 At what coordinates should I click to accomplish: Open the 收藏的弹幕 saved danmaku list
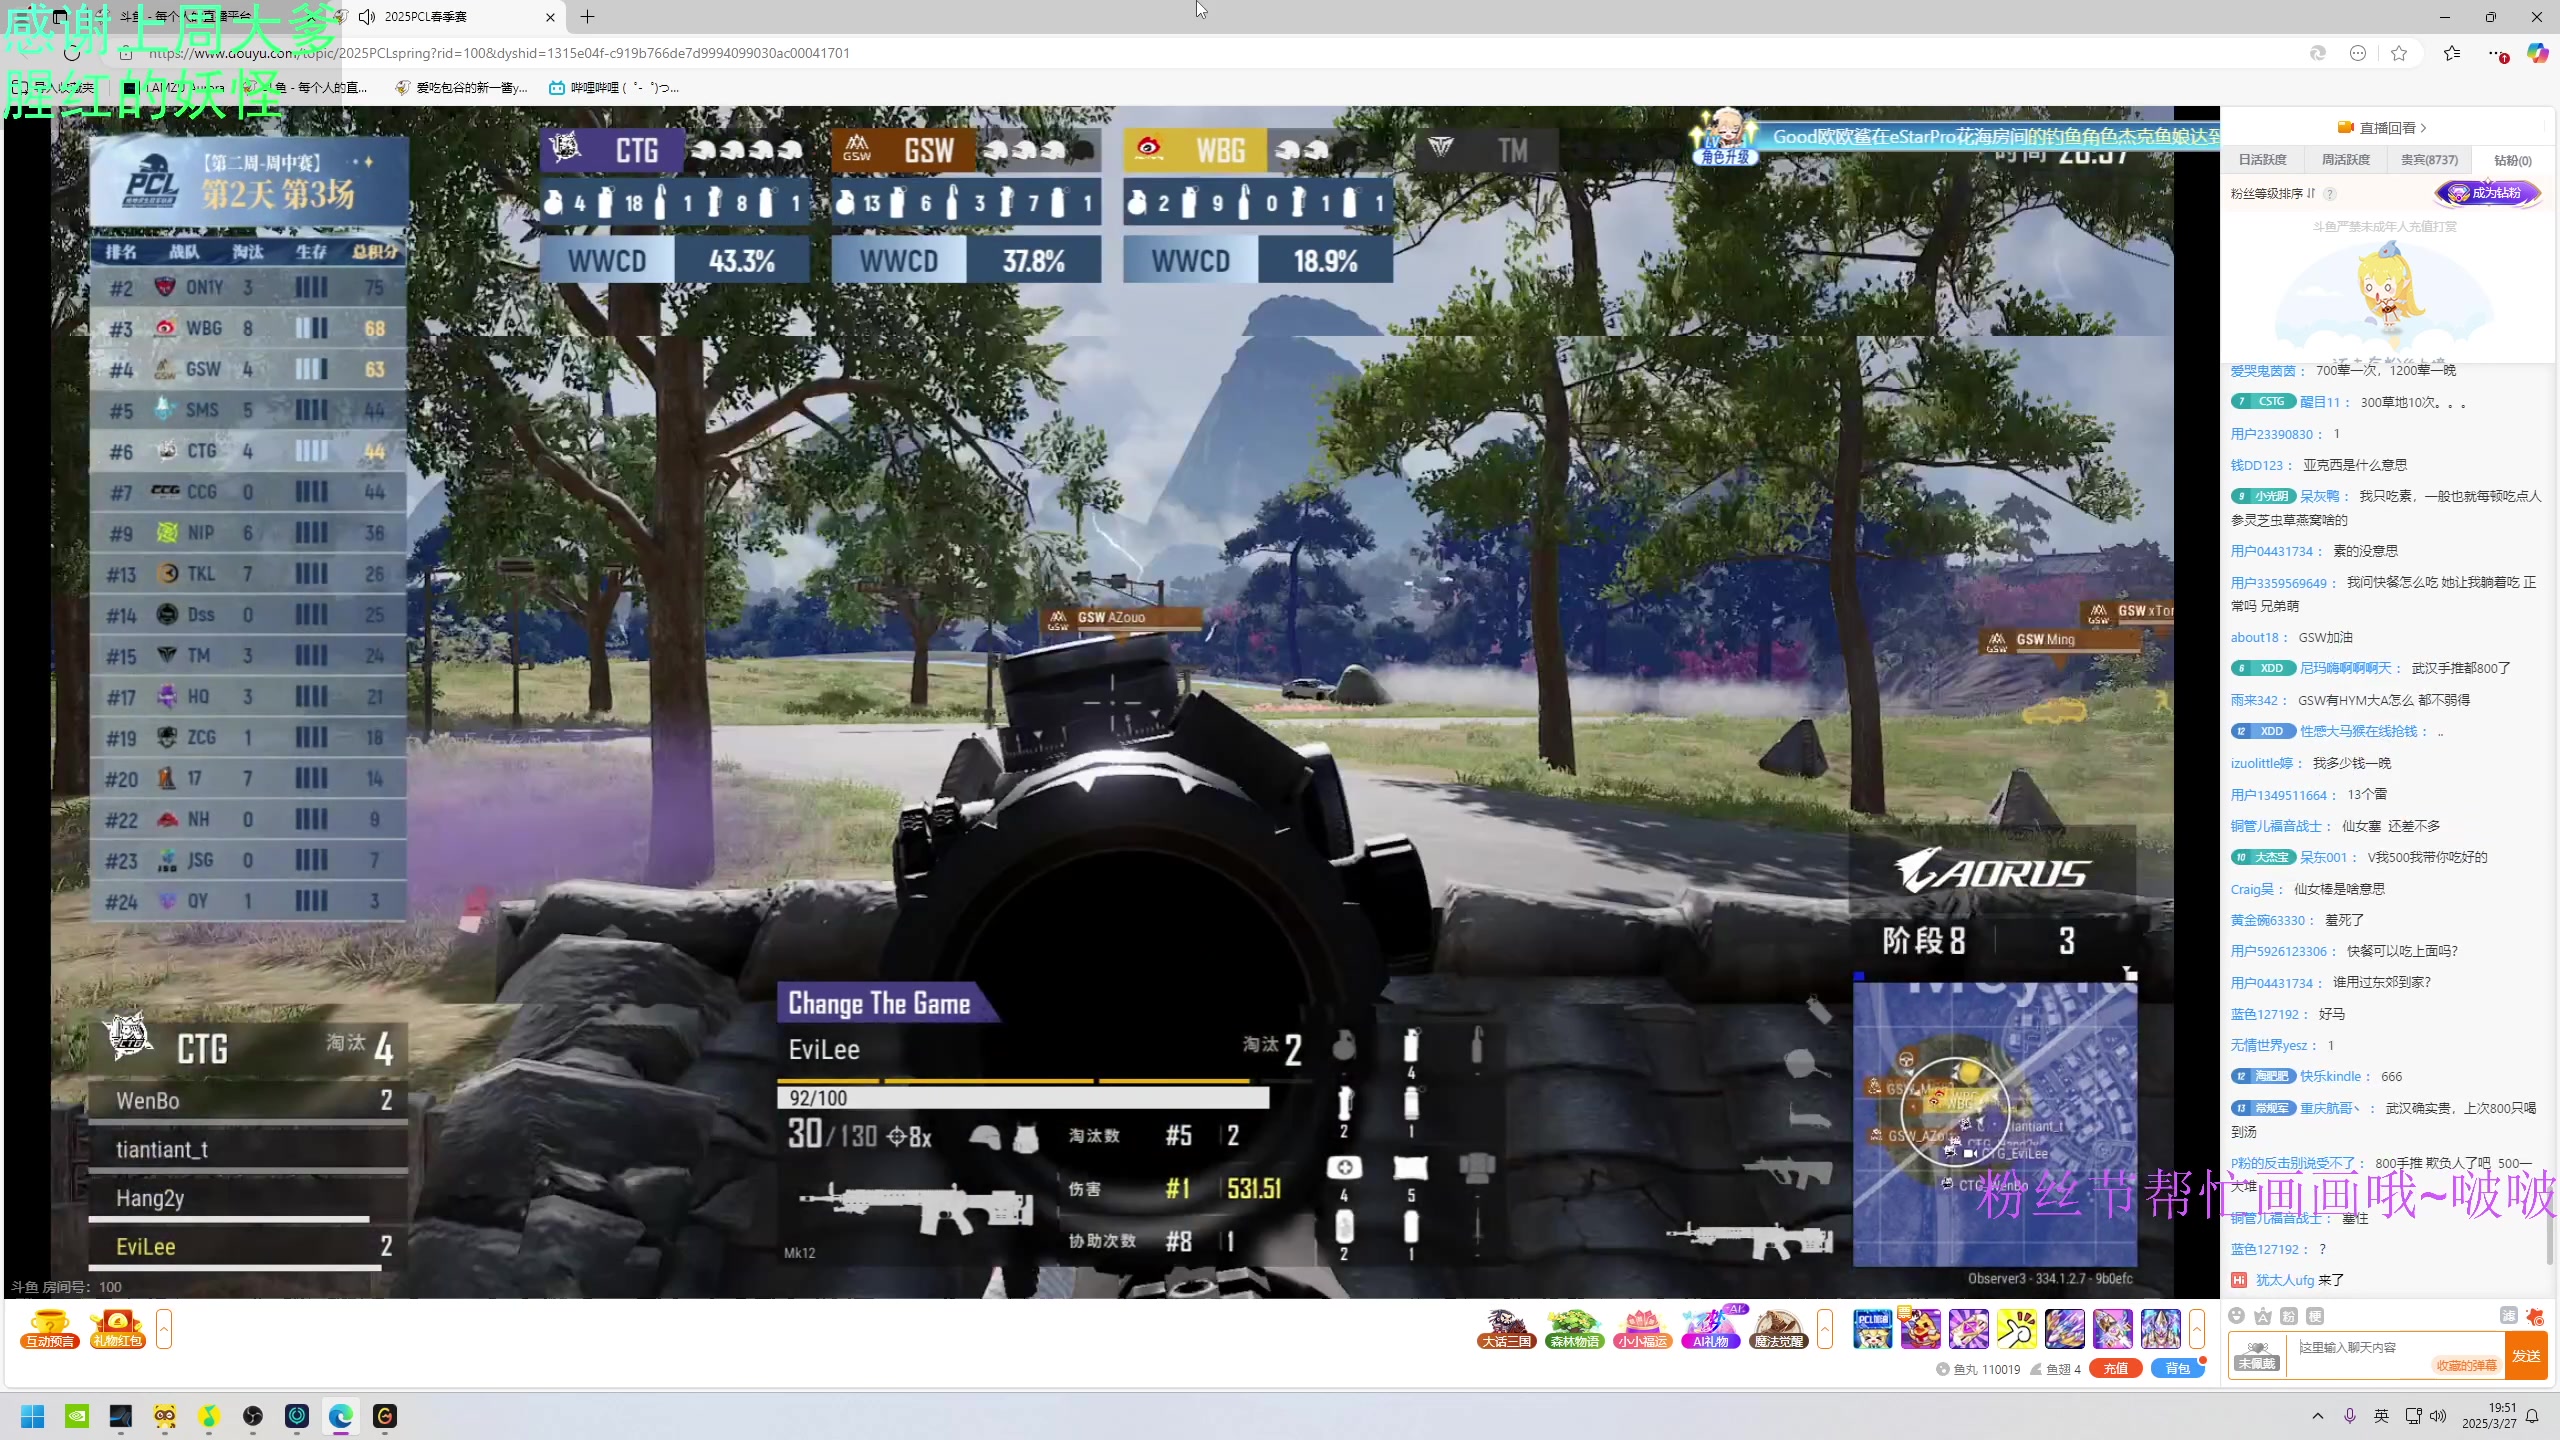[2466, 1366]
